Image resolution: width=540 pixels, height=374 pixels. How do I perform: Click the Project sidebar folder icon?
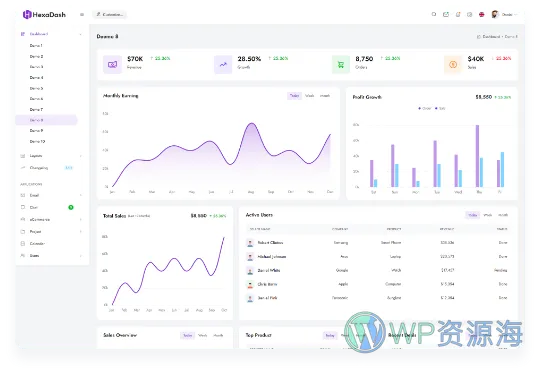(x=23, y=231)
